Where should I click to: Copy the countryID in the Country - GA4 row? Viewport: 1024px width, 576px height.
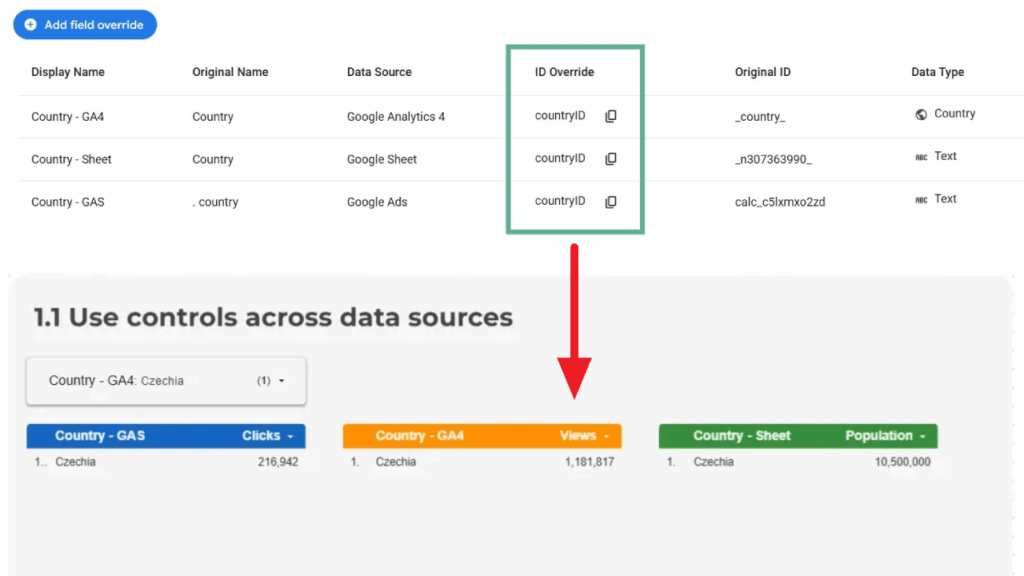611,116
